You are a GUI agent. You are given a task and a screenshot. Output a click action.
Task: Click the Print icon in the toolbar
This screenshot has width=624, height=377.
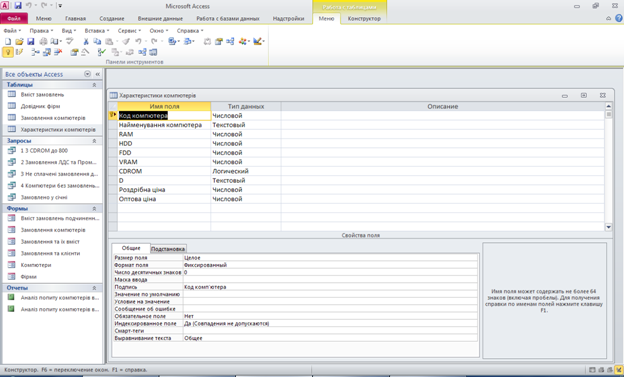tap(43, 41)
